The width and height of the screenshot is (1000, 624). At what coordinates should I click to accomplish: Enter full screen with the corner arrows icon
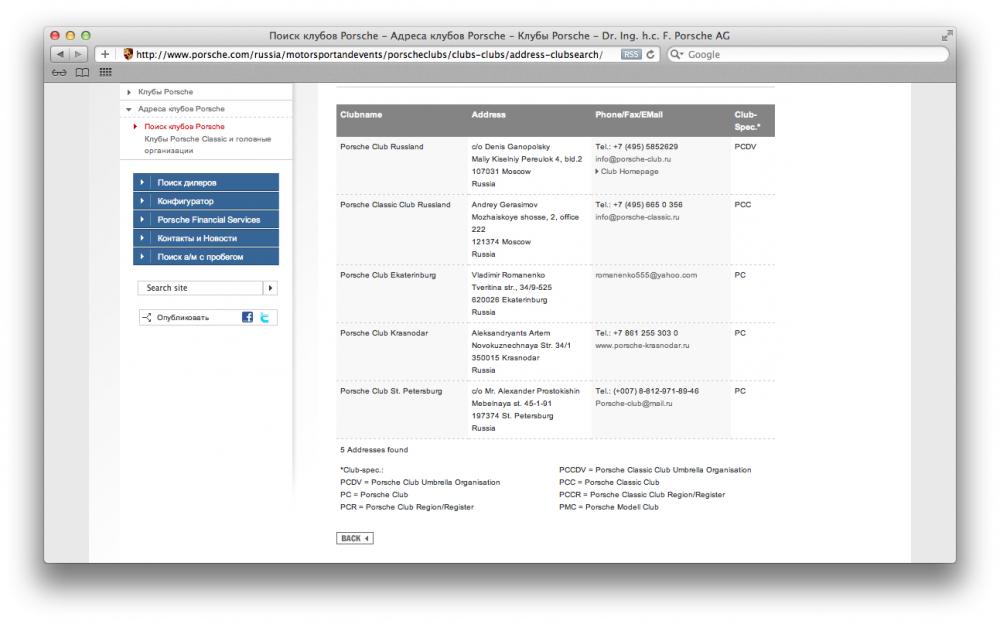946,36
